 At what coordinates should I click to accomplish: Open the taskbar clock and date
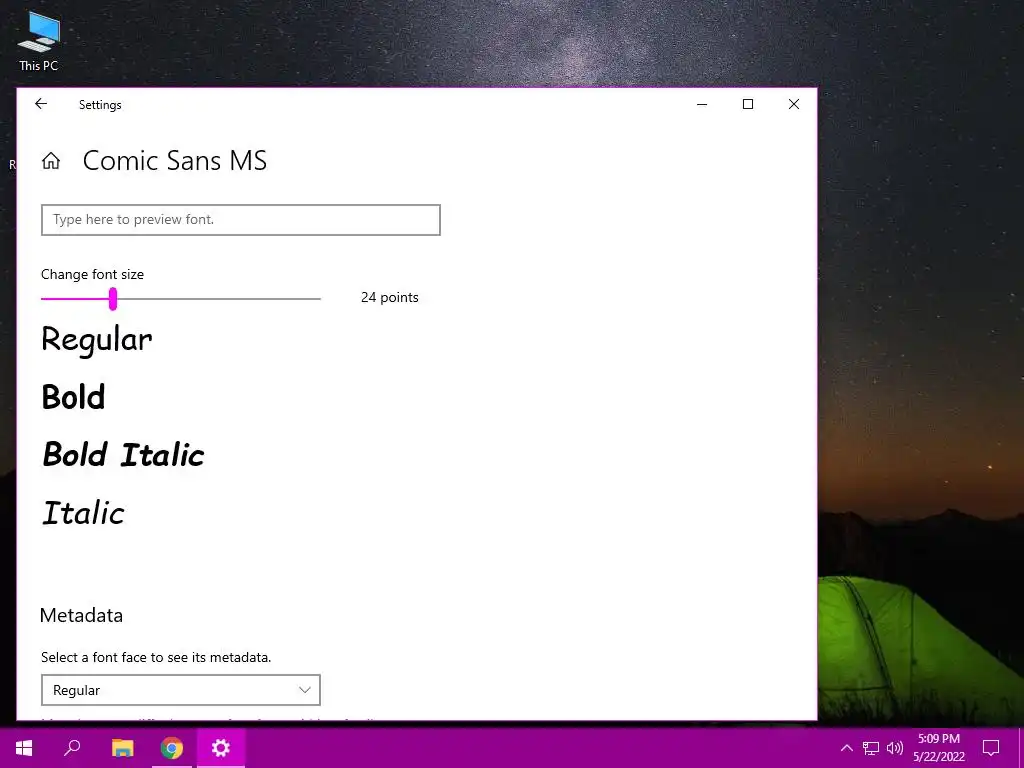tap(939, 748)
